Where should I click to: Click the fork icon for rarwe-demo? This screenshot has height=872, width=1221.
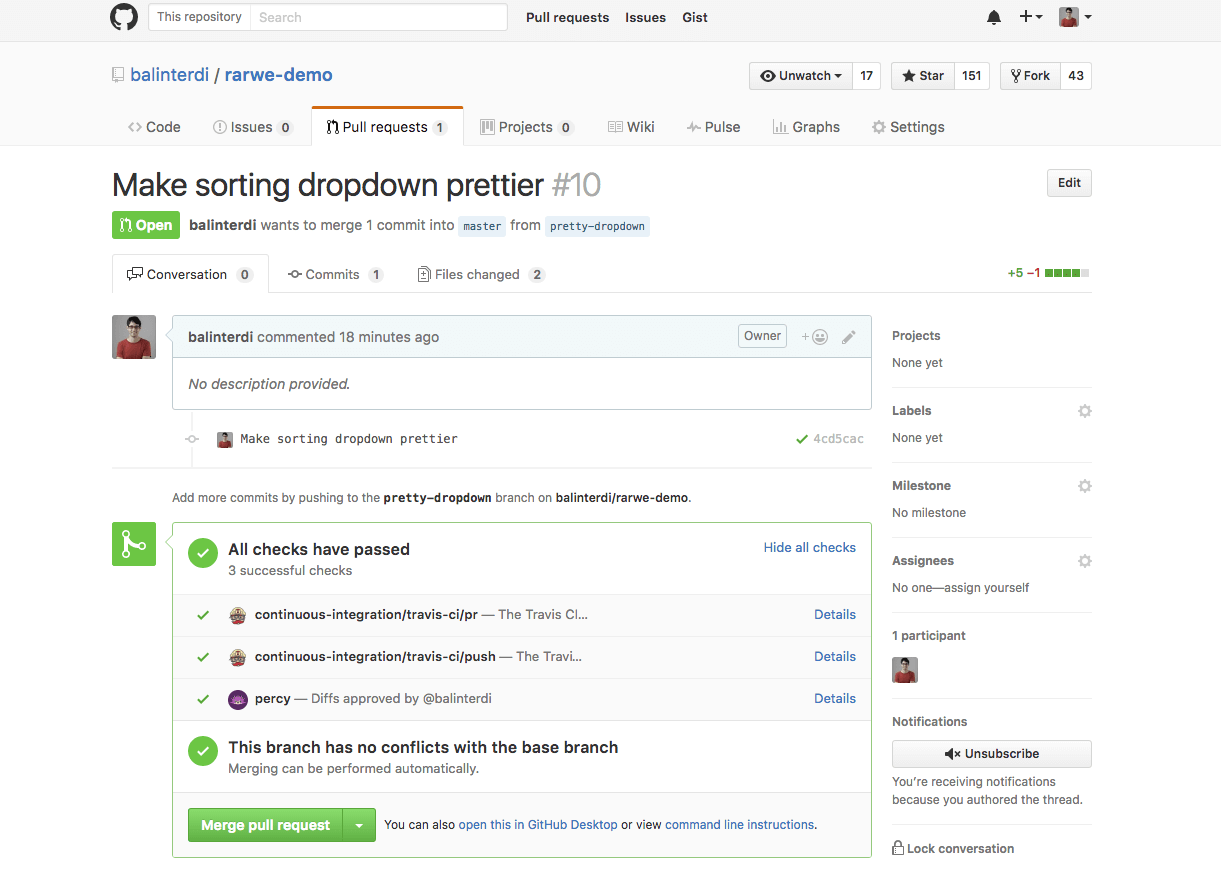tap(1018, 75)
